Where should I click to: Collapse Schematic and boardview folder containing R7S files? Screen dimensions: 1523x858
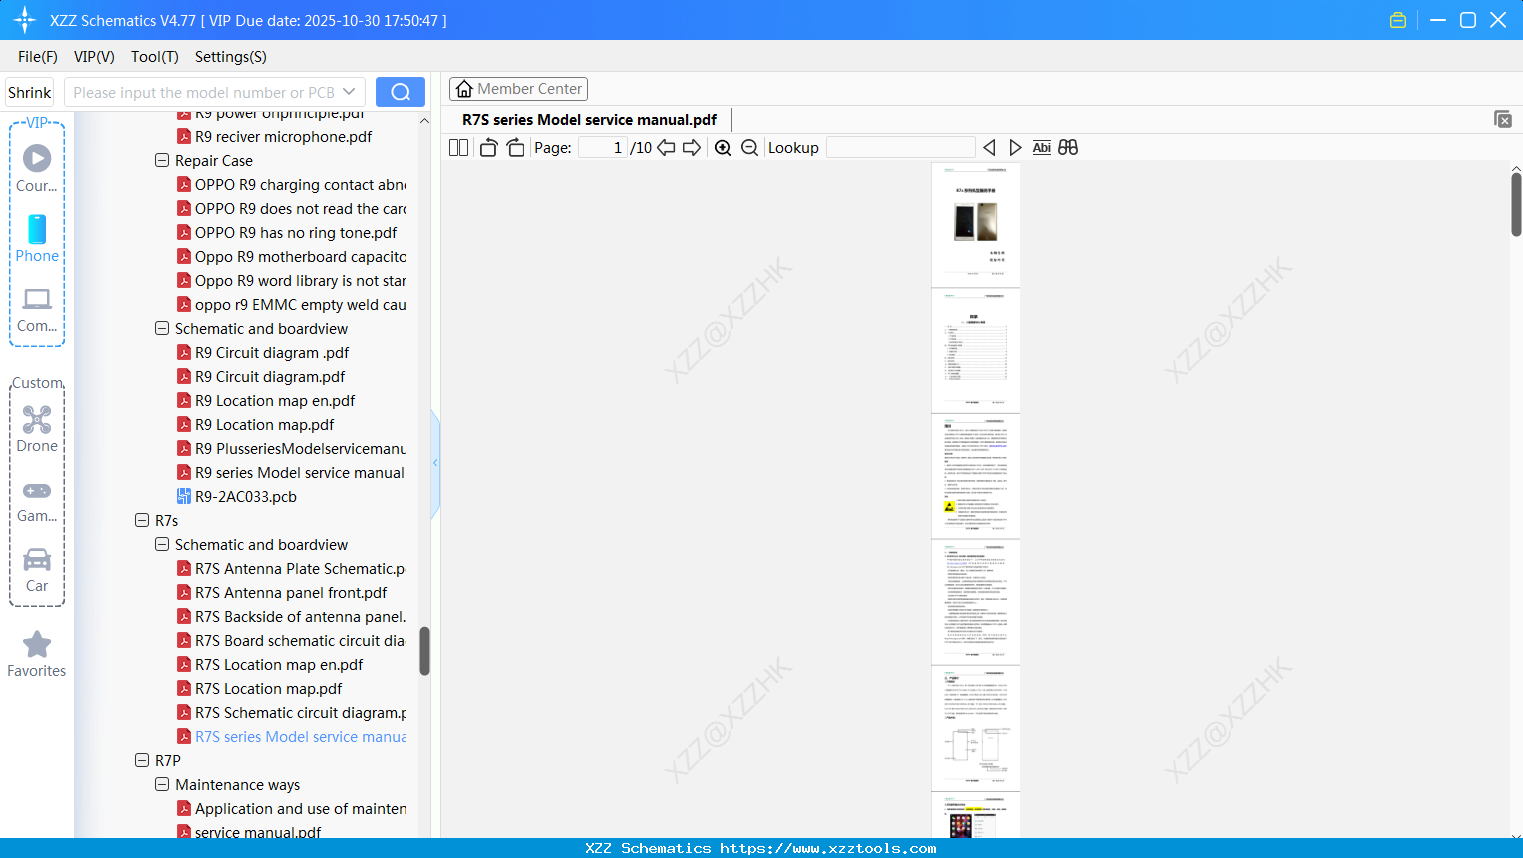162,544
